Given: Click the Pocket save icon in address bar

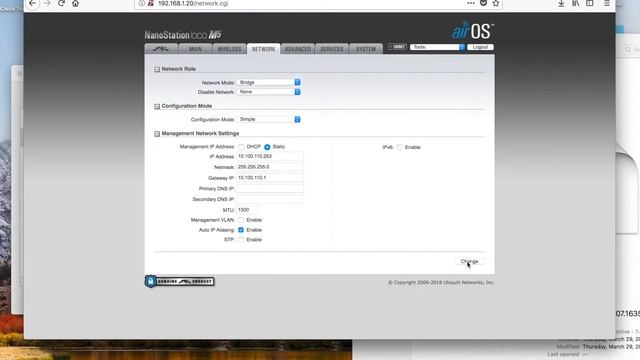Looking at the screenshot, I should tap(483, 3).
